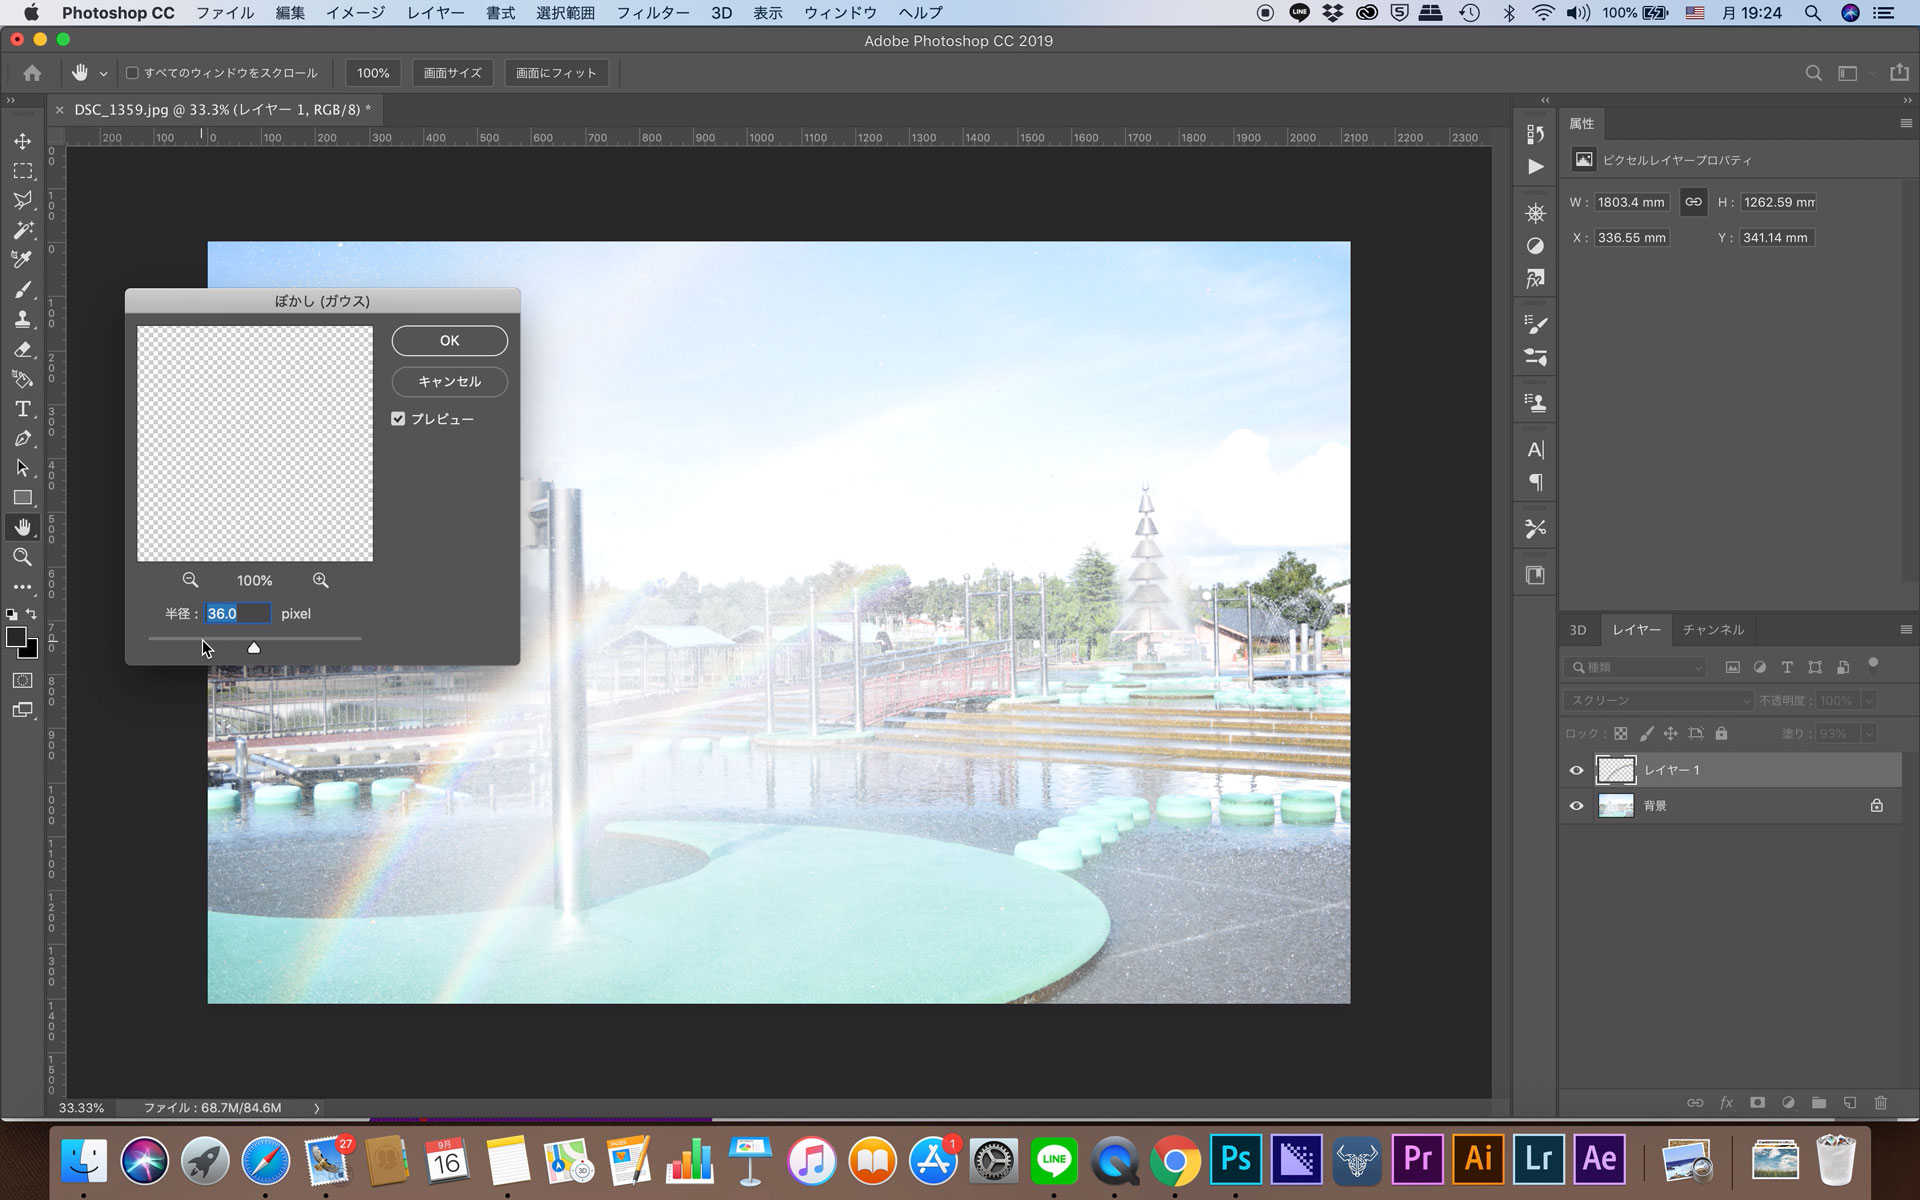Click the 100% zoom button
Image resolution: width=1920 pixels, height=1200 pixels.
tap(373, 73)
